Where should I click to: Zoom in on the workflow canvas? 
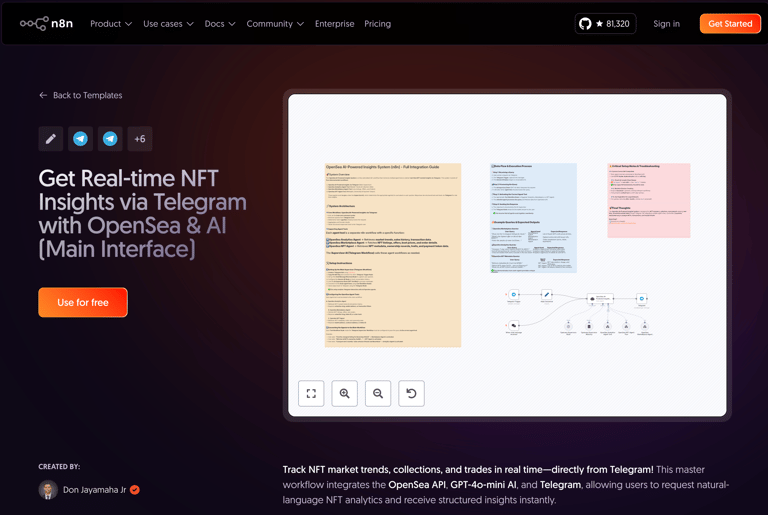tap(344, 393)
